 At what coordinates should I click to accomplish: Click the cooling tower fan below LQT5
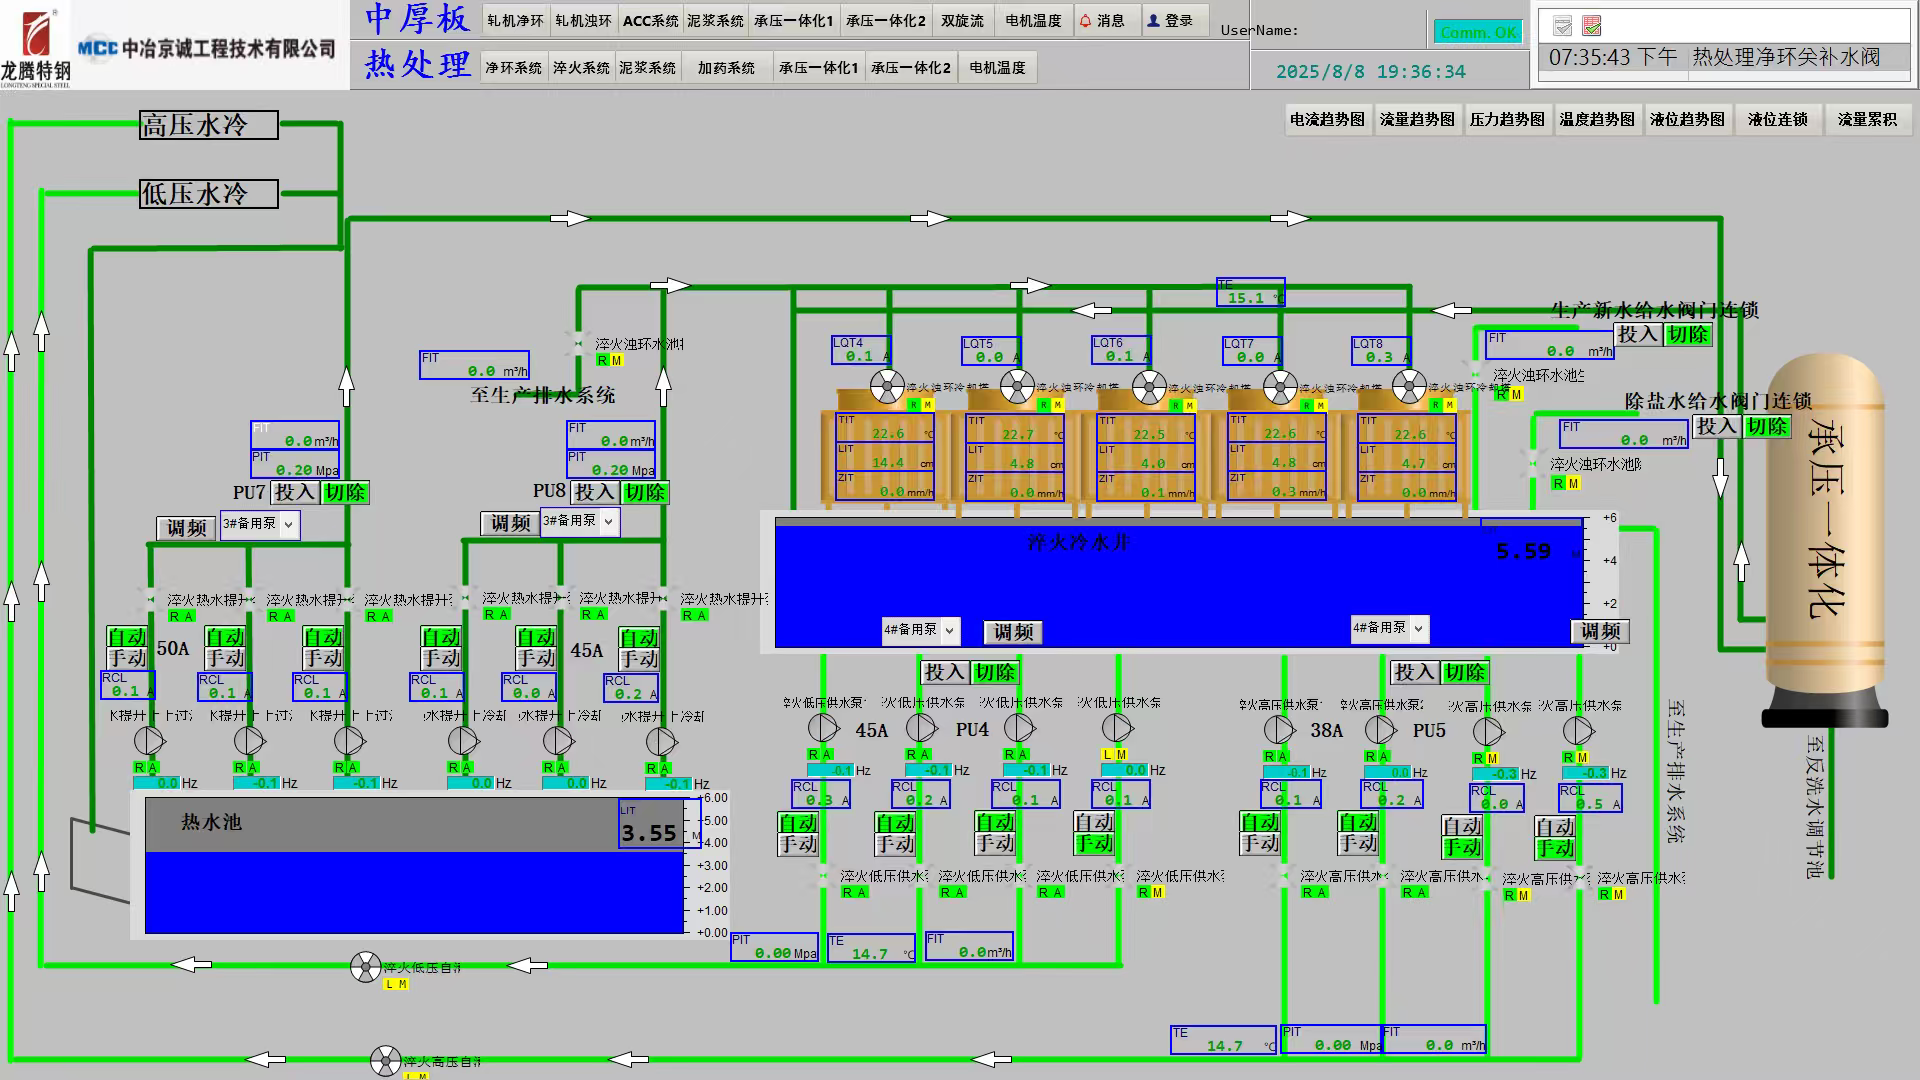1017,386
